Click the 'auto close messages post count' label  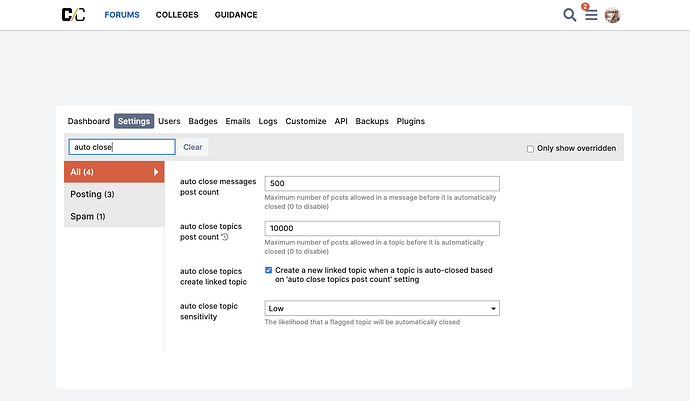[218, 187]
